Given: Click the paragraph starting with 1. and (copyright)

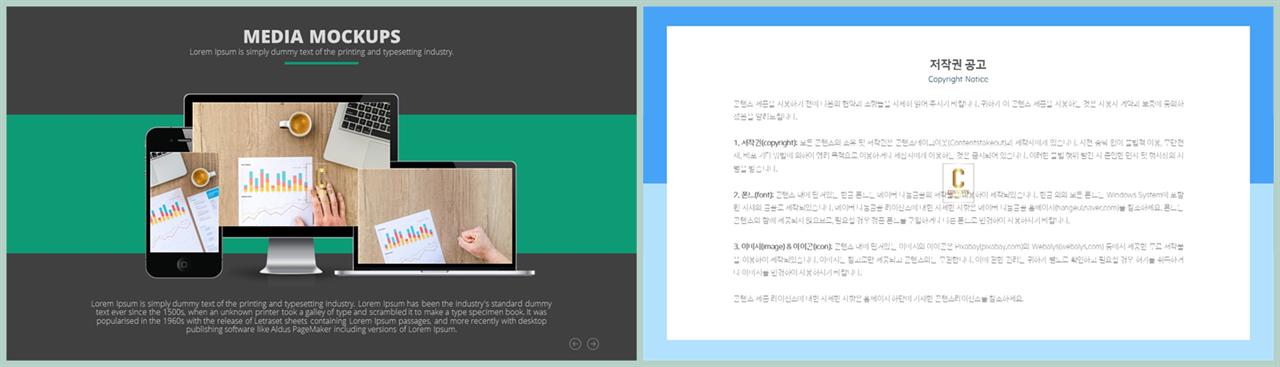Looking at the screenshot, I should click(958, 155).
